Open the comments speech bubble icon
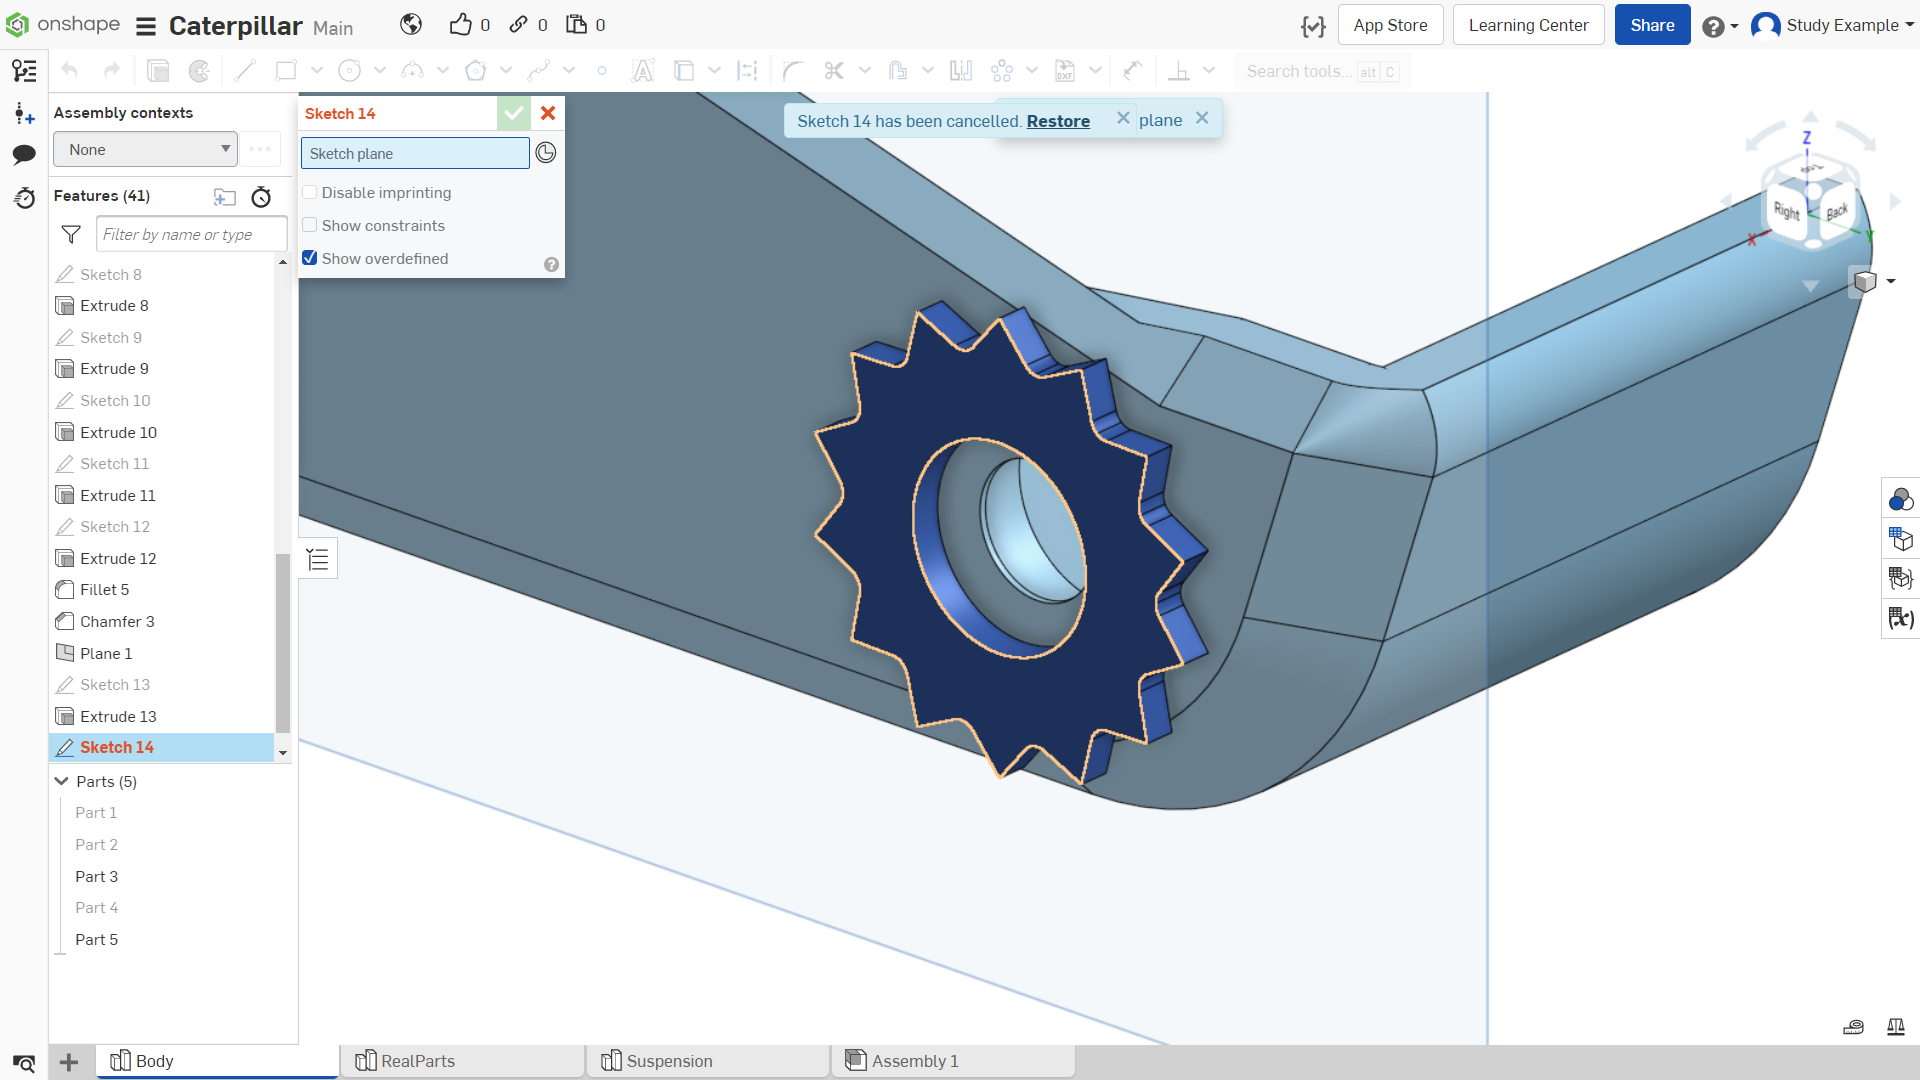The height and width of the screenshot is (1080, 1920). pyautogui.click(x=24, y=154)
